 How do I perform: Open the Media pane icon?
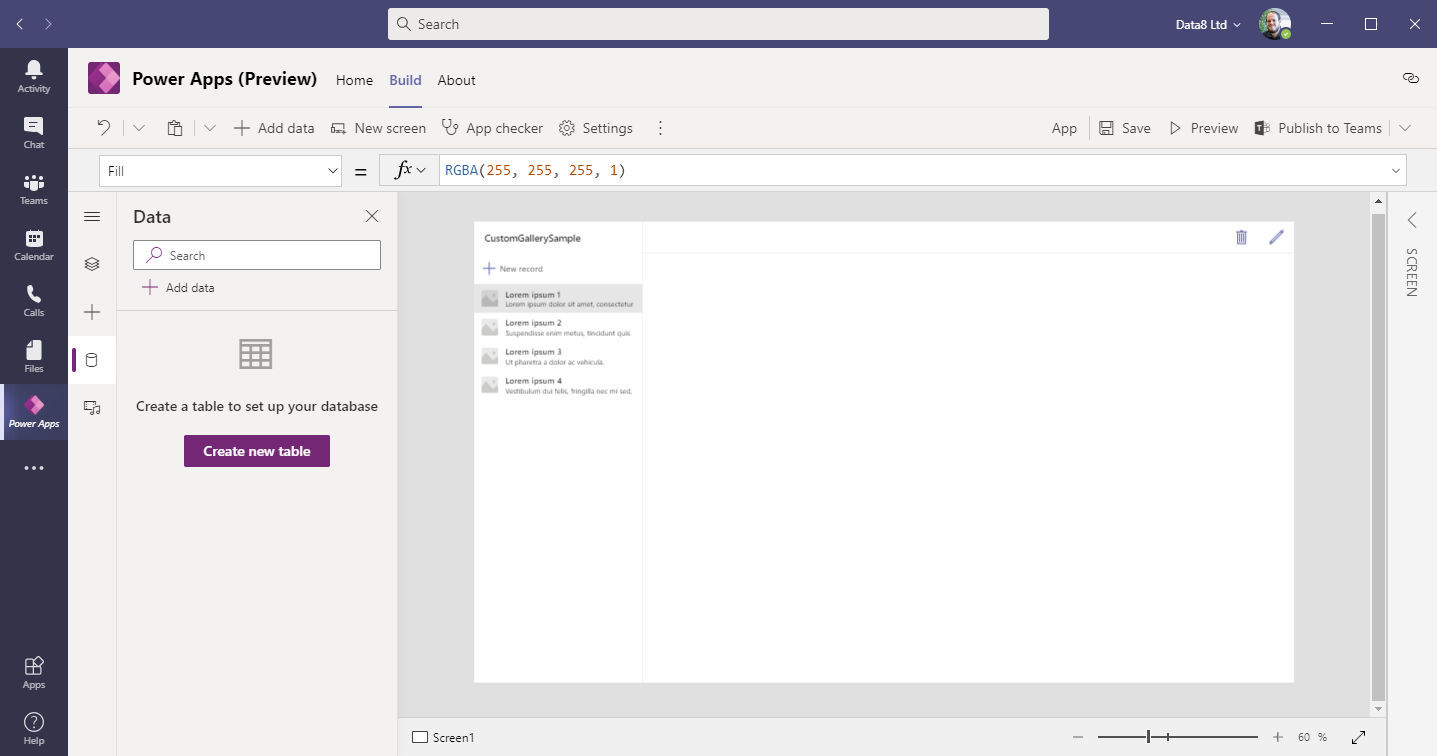(x=92, y=407)
